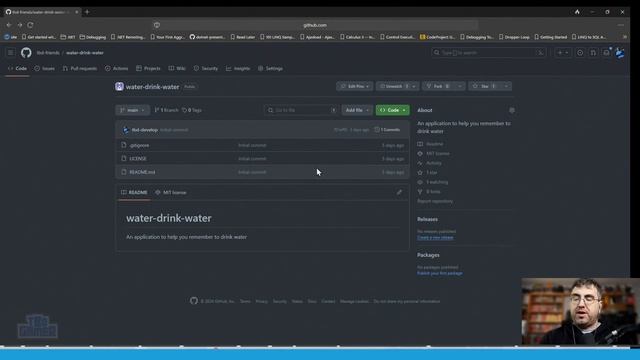This screenshot has width=640, height=360.
Task: Click the commit author avatar in latest commit row
Action: pos(126,130)
